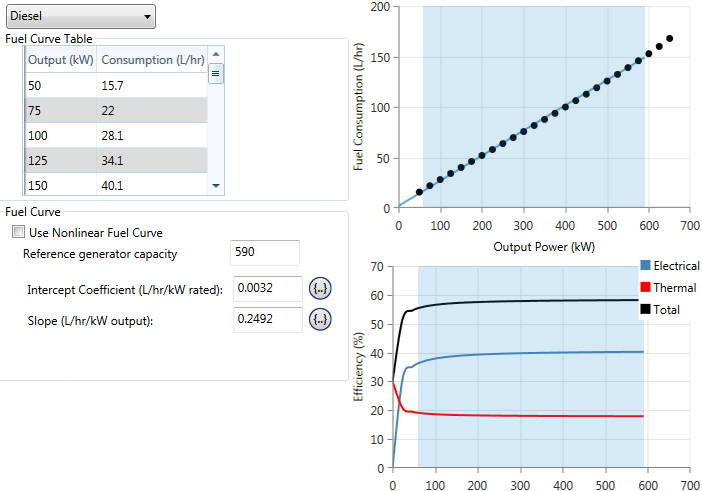
Task: Click the red Thermal legend swatch
Action: [645, 288]
